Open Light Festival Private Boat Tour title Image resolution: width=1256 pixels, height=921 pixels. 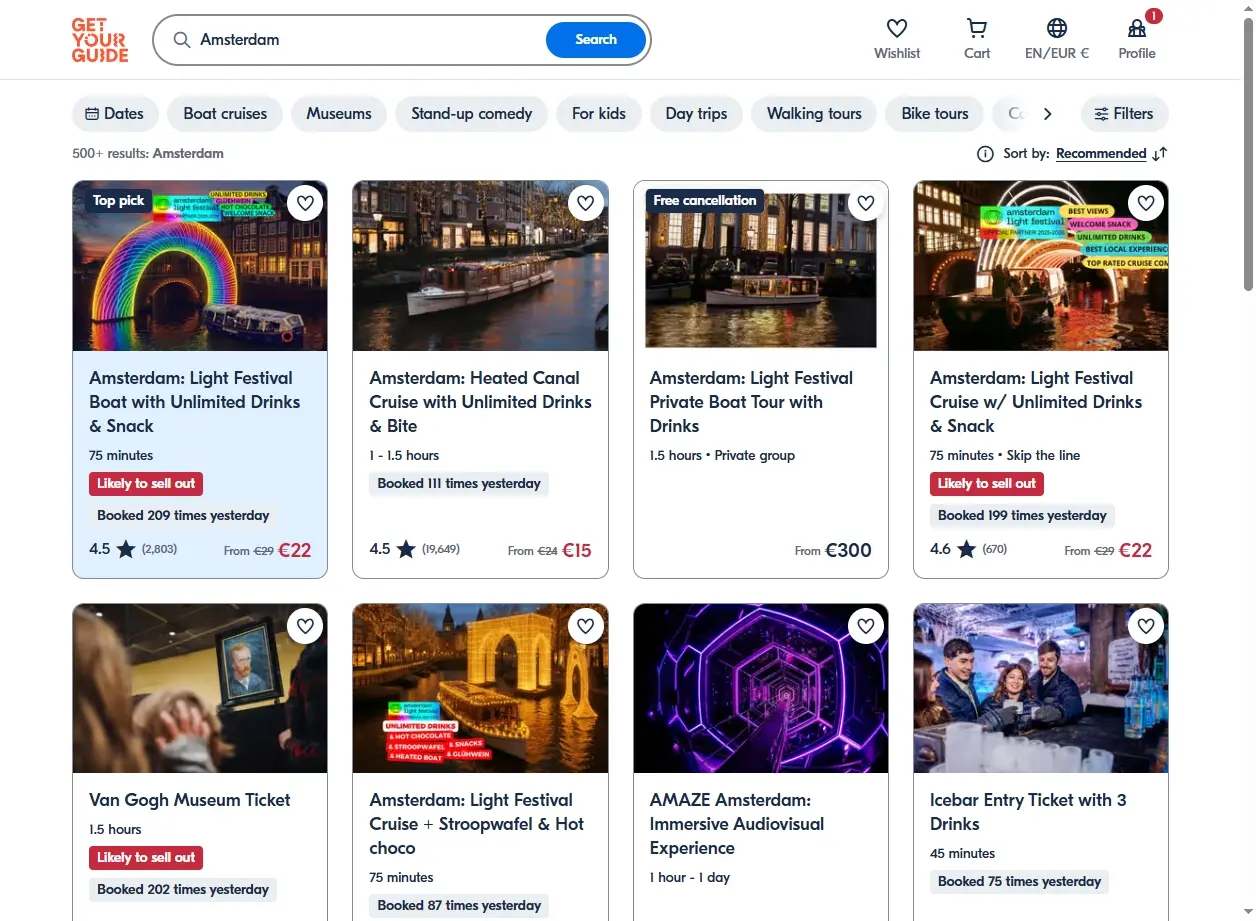pos(751,402)
